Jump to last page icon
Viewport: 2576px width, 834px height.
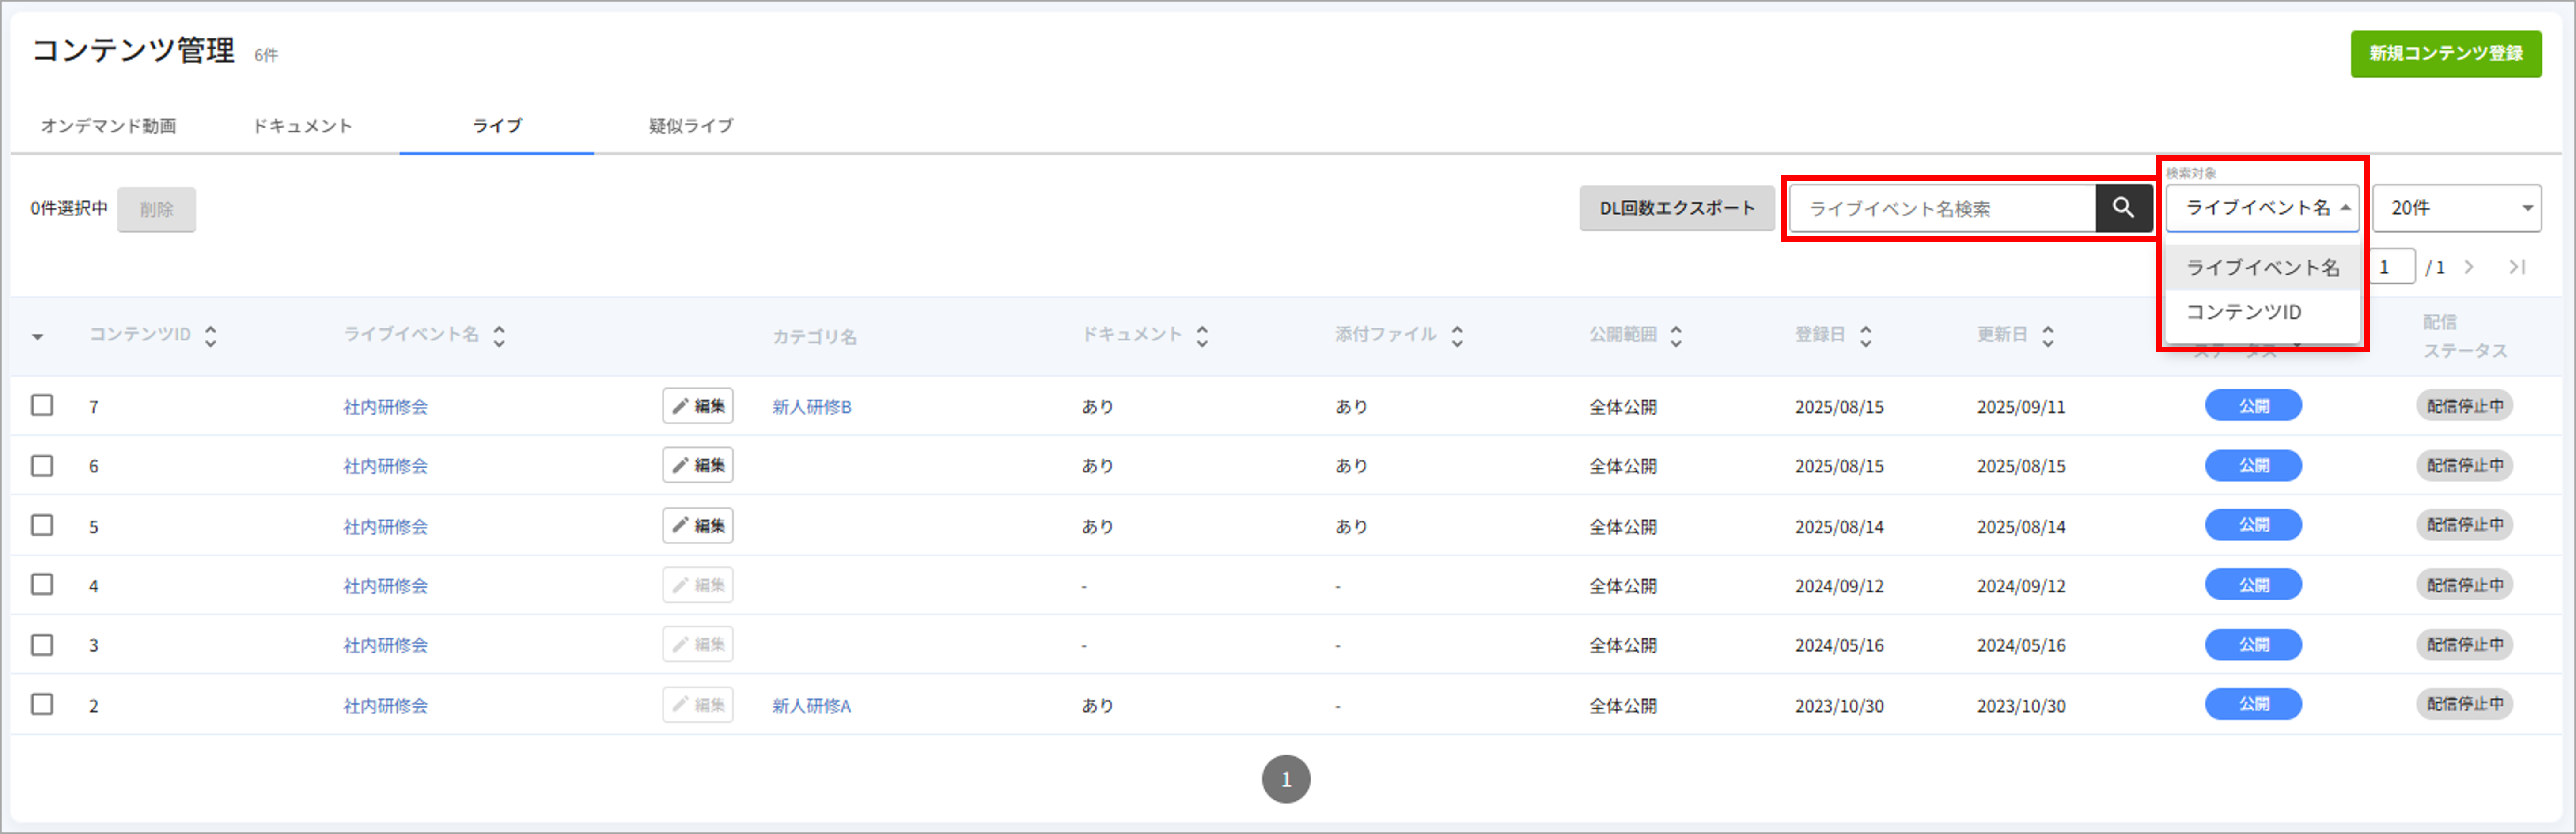2517,267
